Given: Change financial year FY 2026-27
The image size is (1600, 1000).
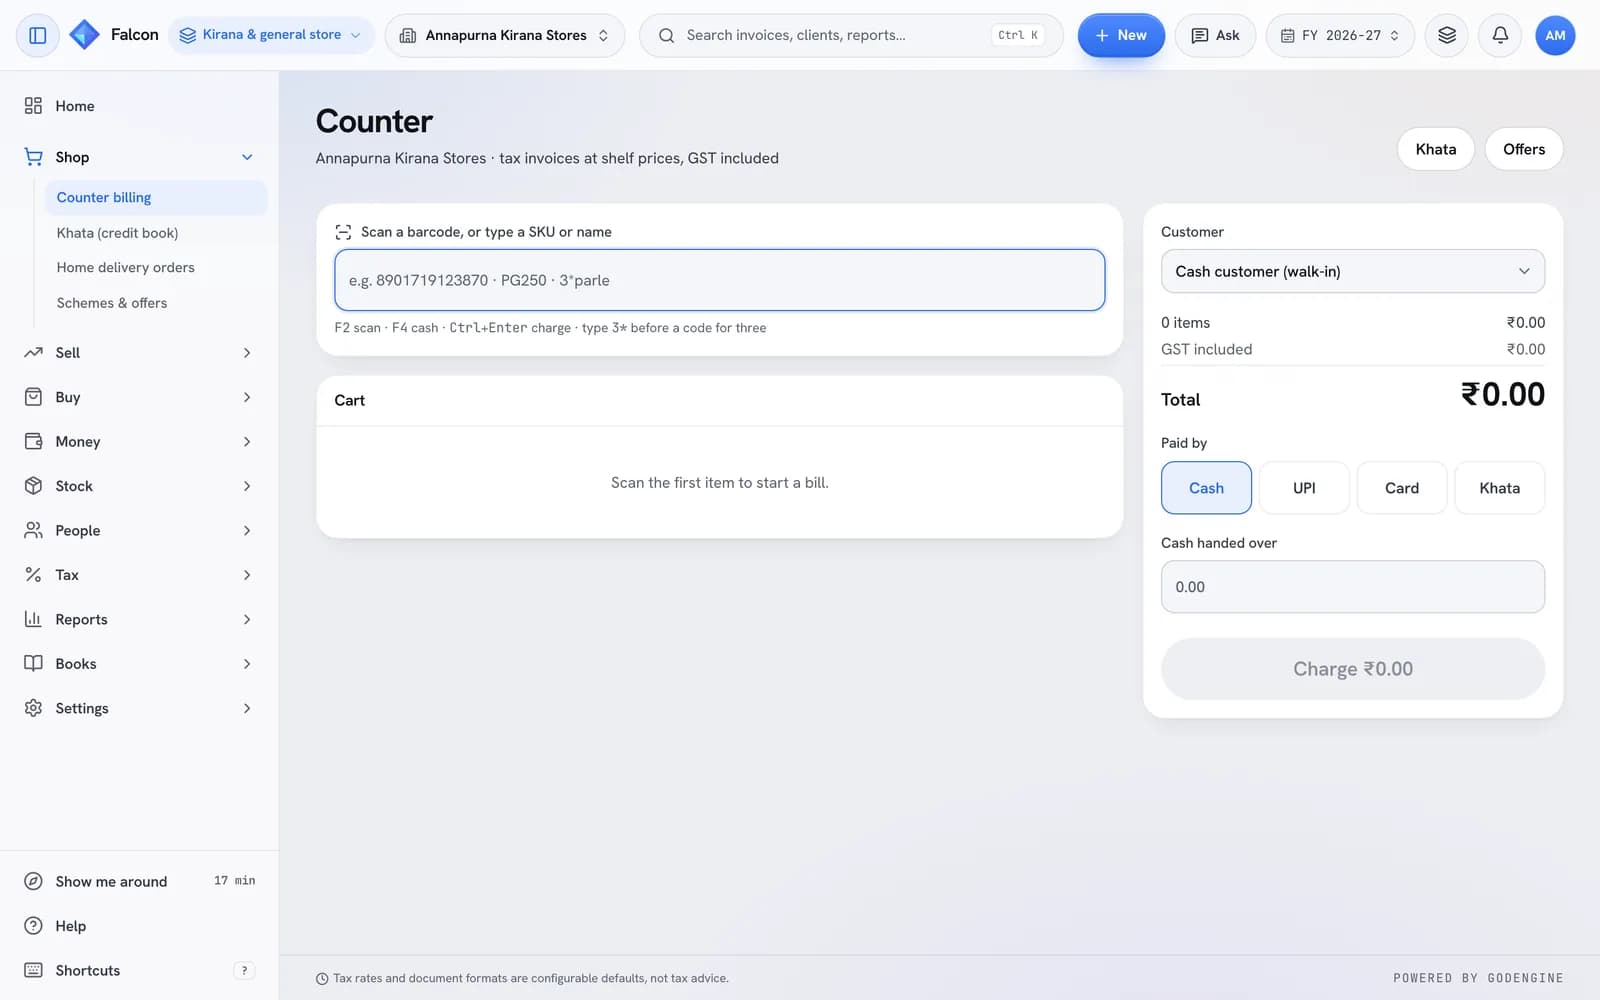Looking at the screenshot, I should pyautogui.click(x=1340, y=35).
